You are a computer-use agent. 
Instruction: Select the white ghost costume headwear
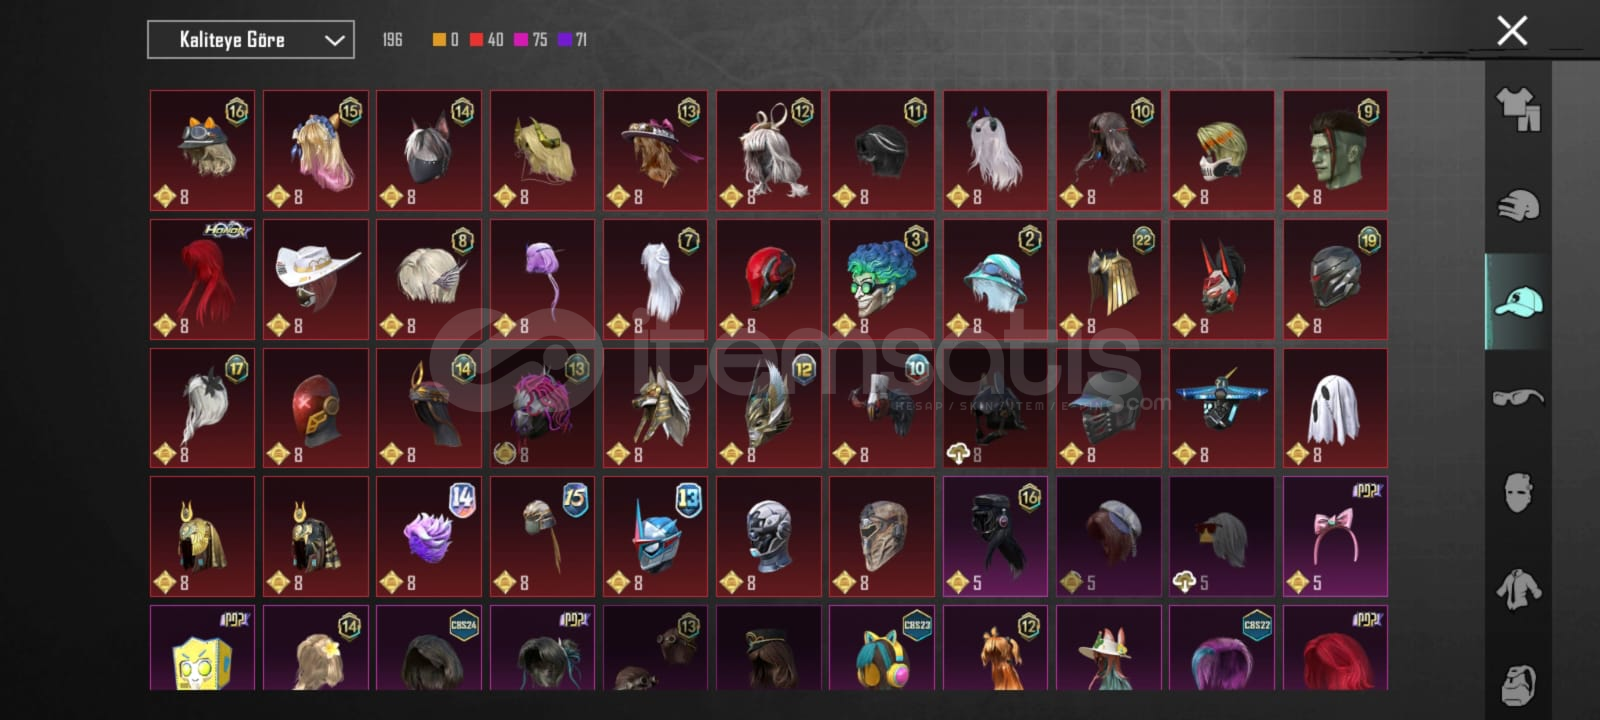click(1335, 408)
